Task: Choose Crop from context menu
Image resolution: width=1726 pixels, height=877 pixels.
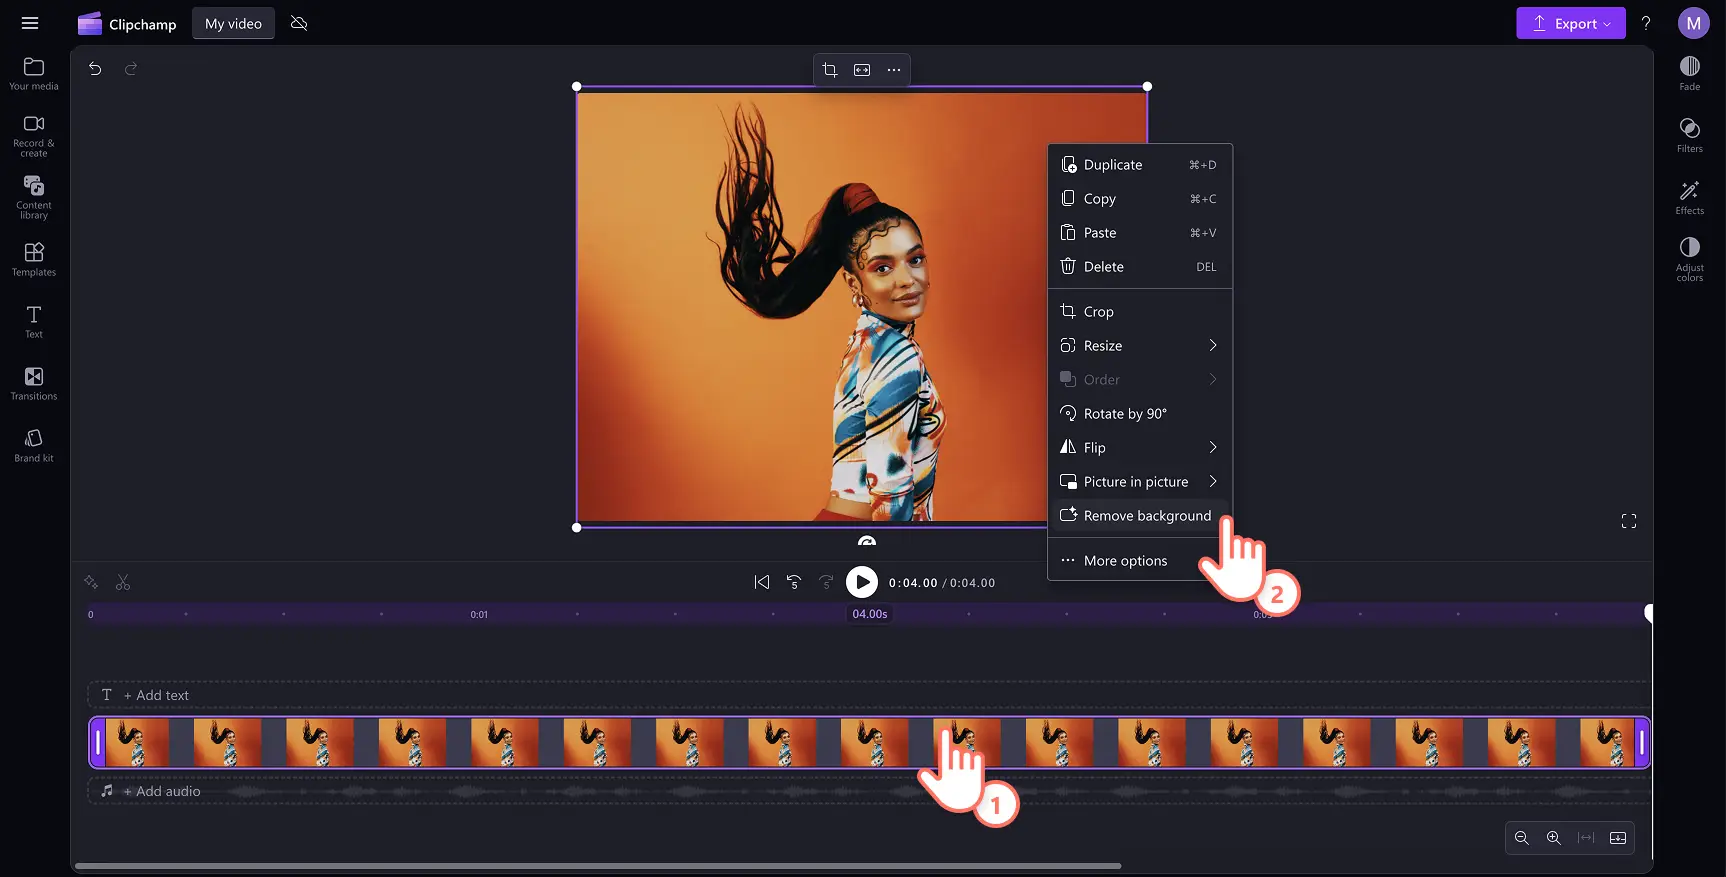Action: point(1140,312)
